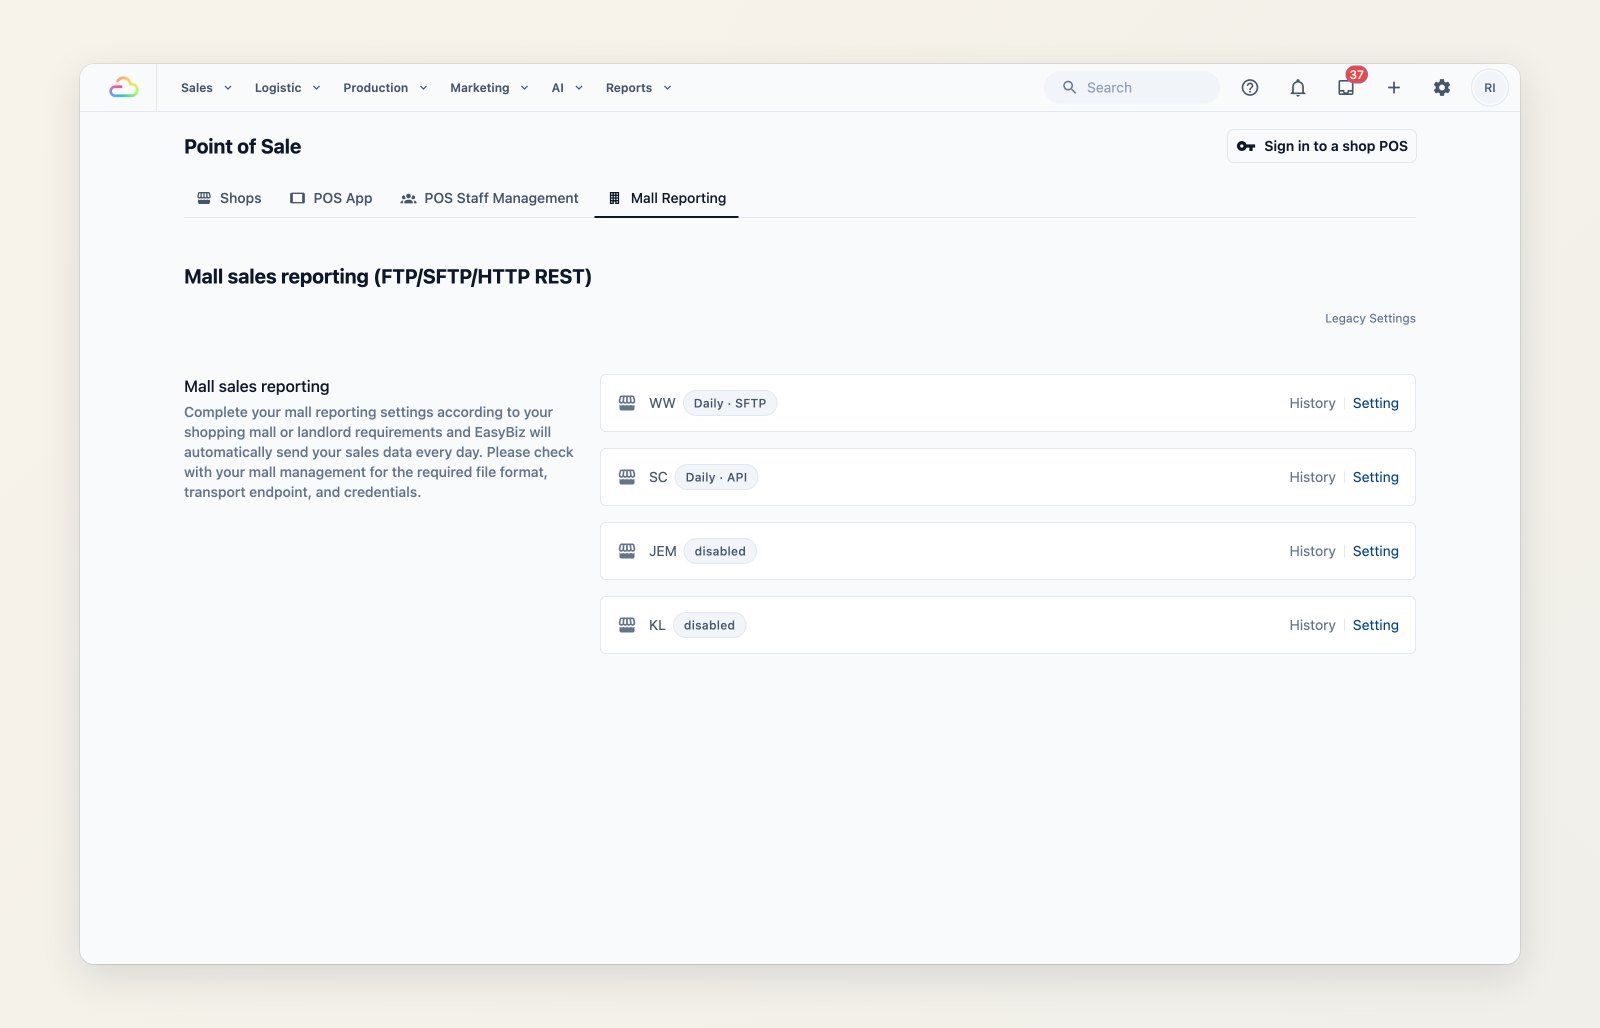
Task: Focus the Search input field
Action: [1132, 88]
